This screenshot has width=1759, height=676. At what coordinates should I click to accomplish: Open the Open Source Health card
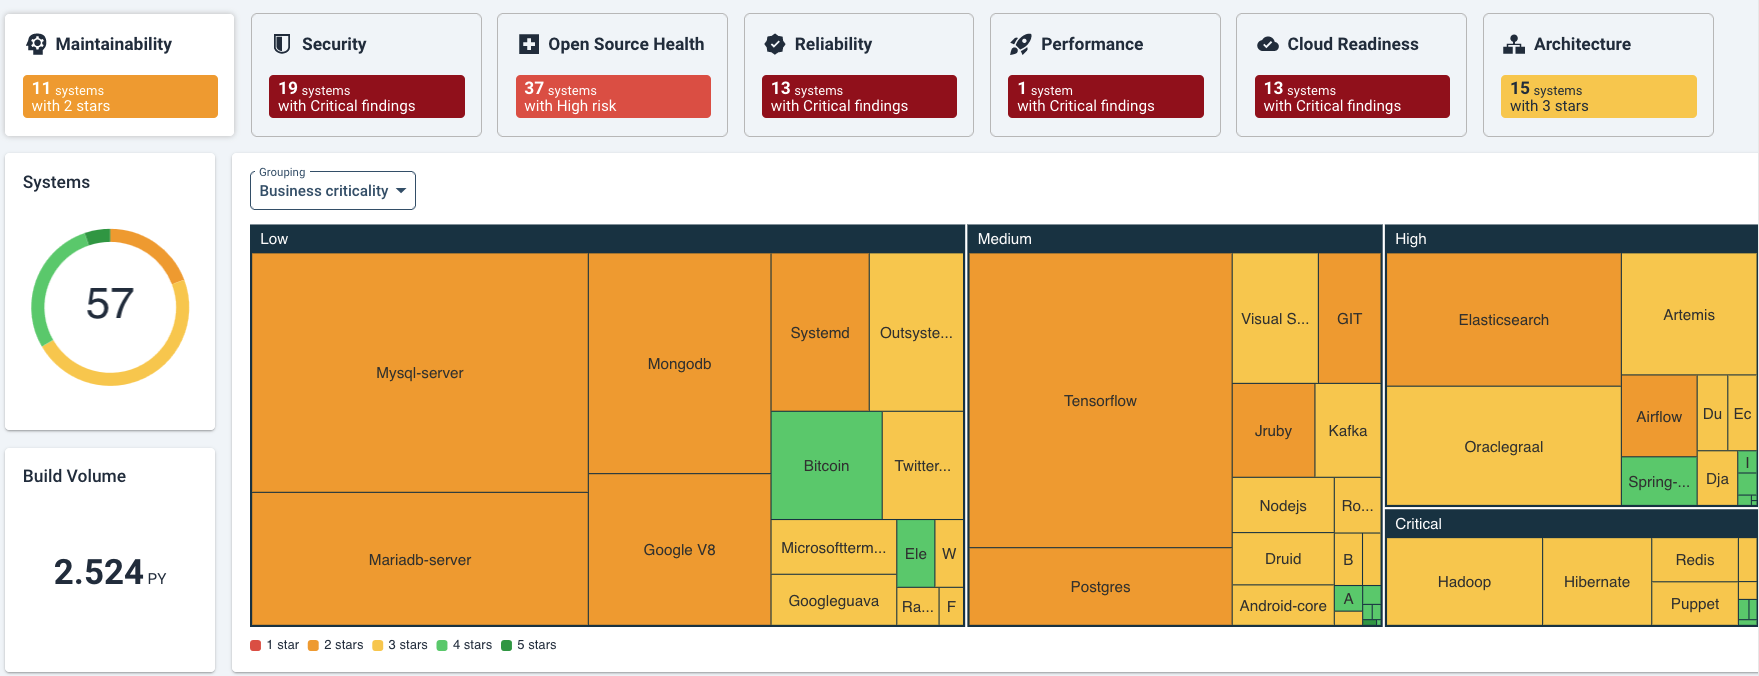pyautogui.click(x=612, y=75)
